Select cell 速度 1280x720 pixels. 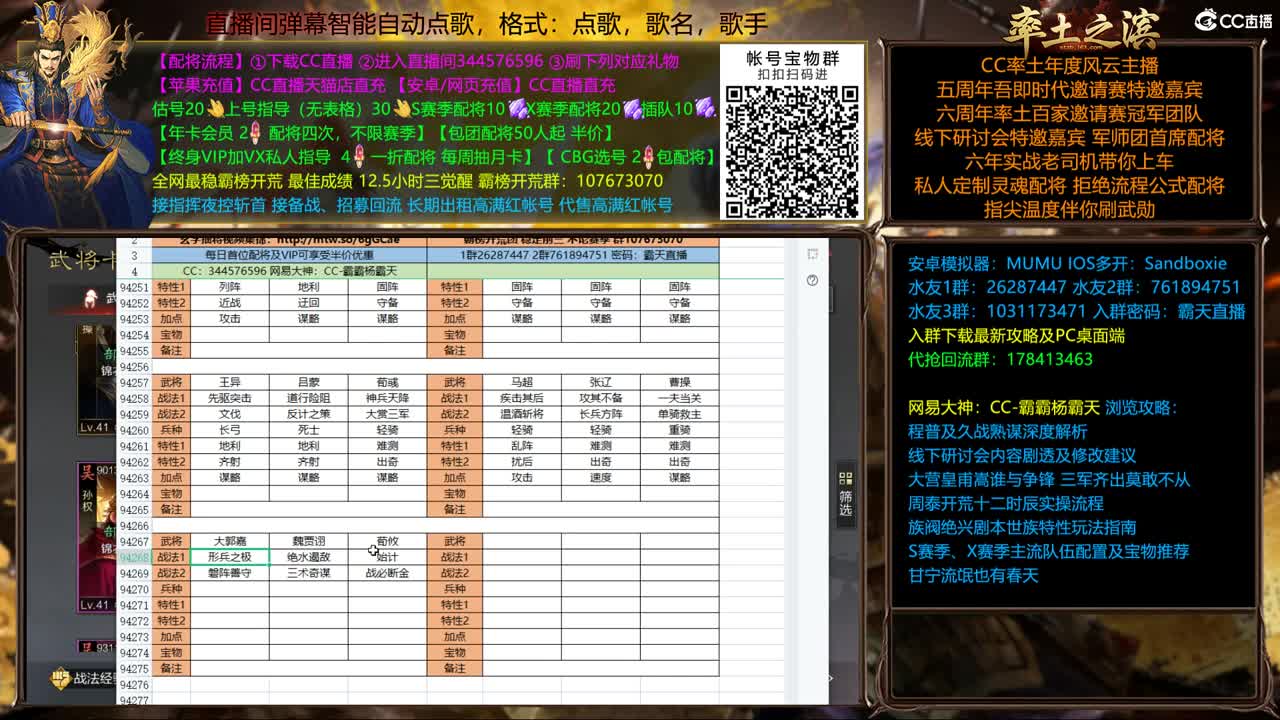coord(601,478)
